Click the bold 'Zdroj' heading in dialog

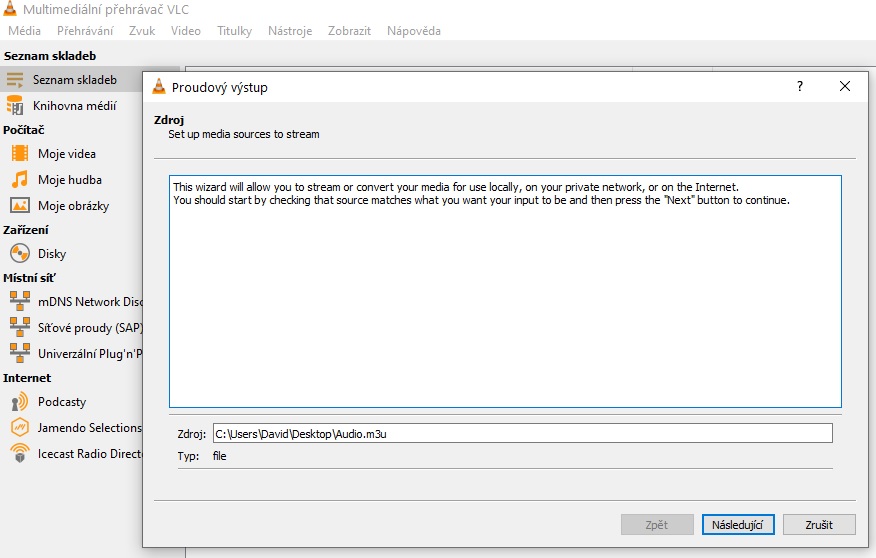(169, 120)
